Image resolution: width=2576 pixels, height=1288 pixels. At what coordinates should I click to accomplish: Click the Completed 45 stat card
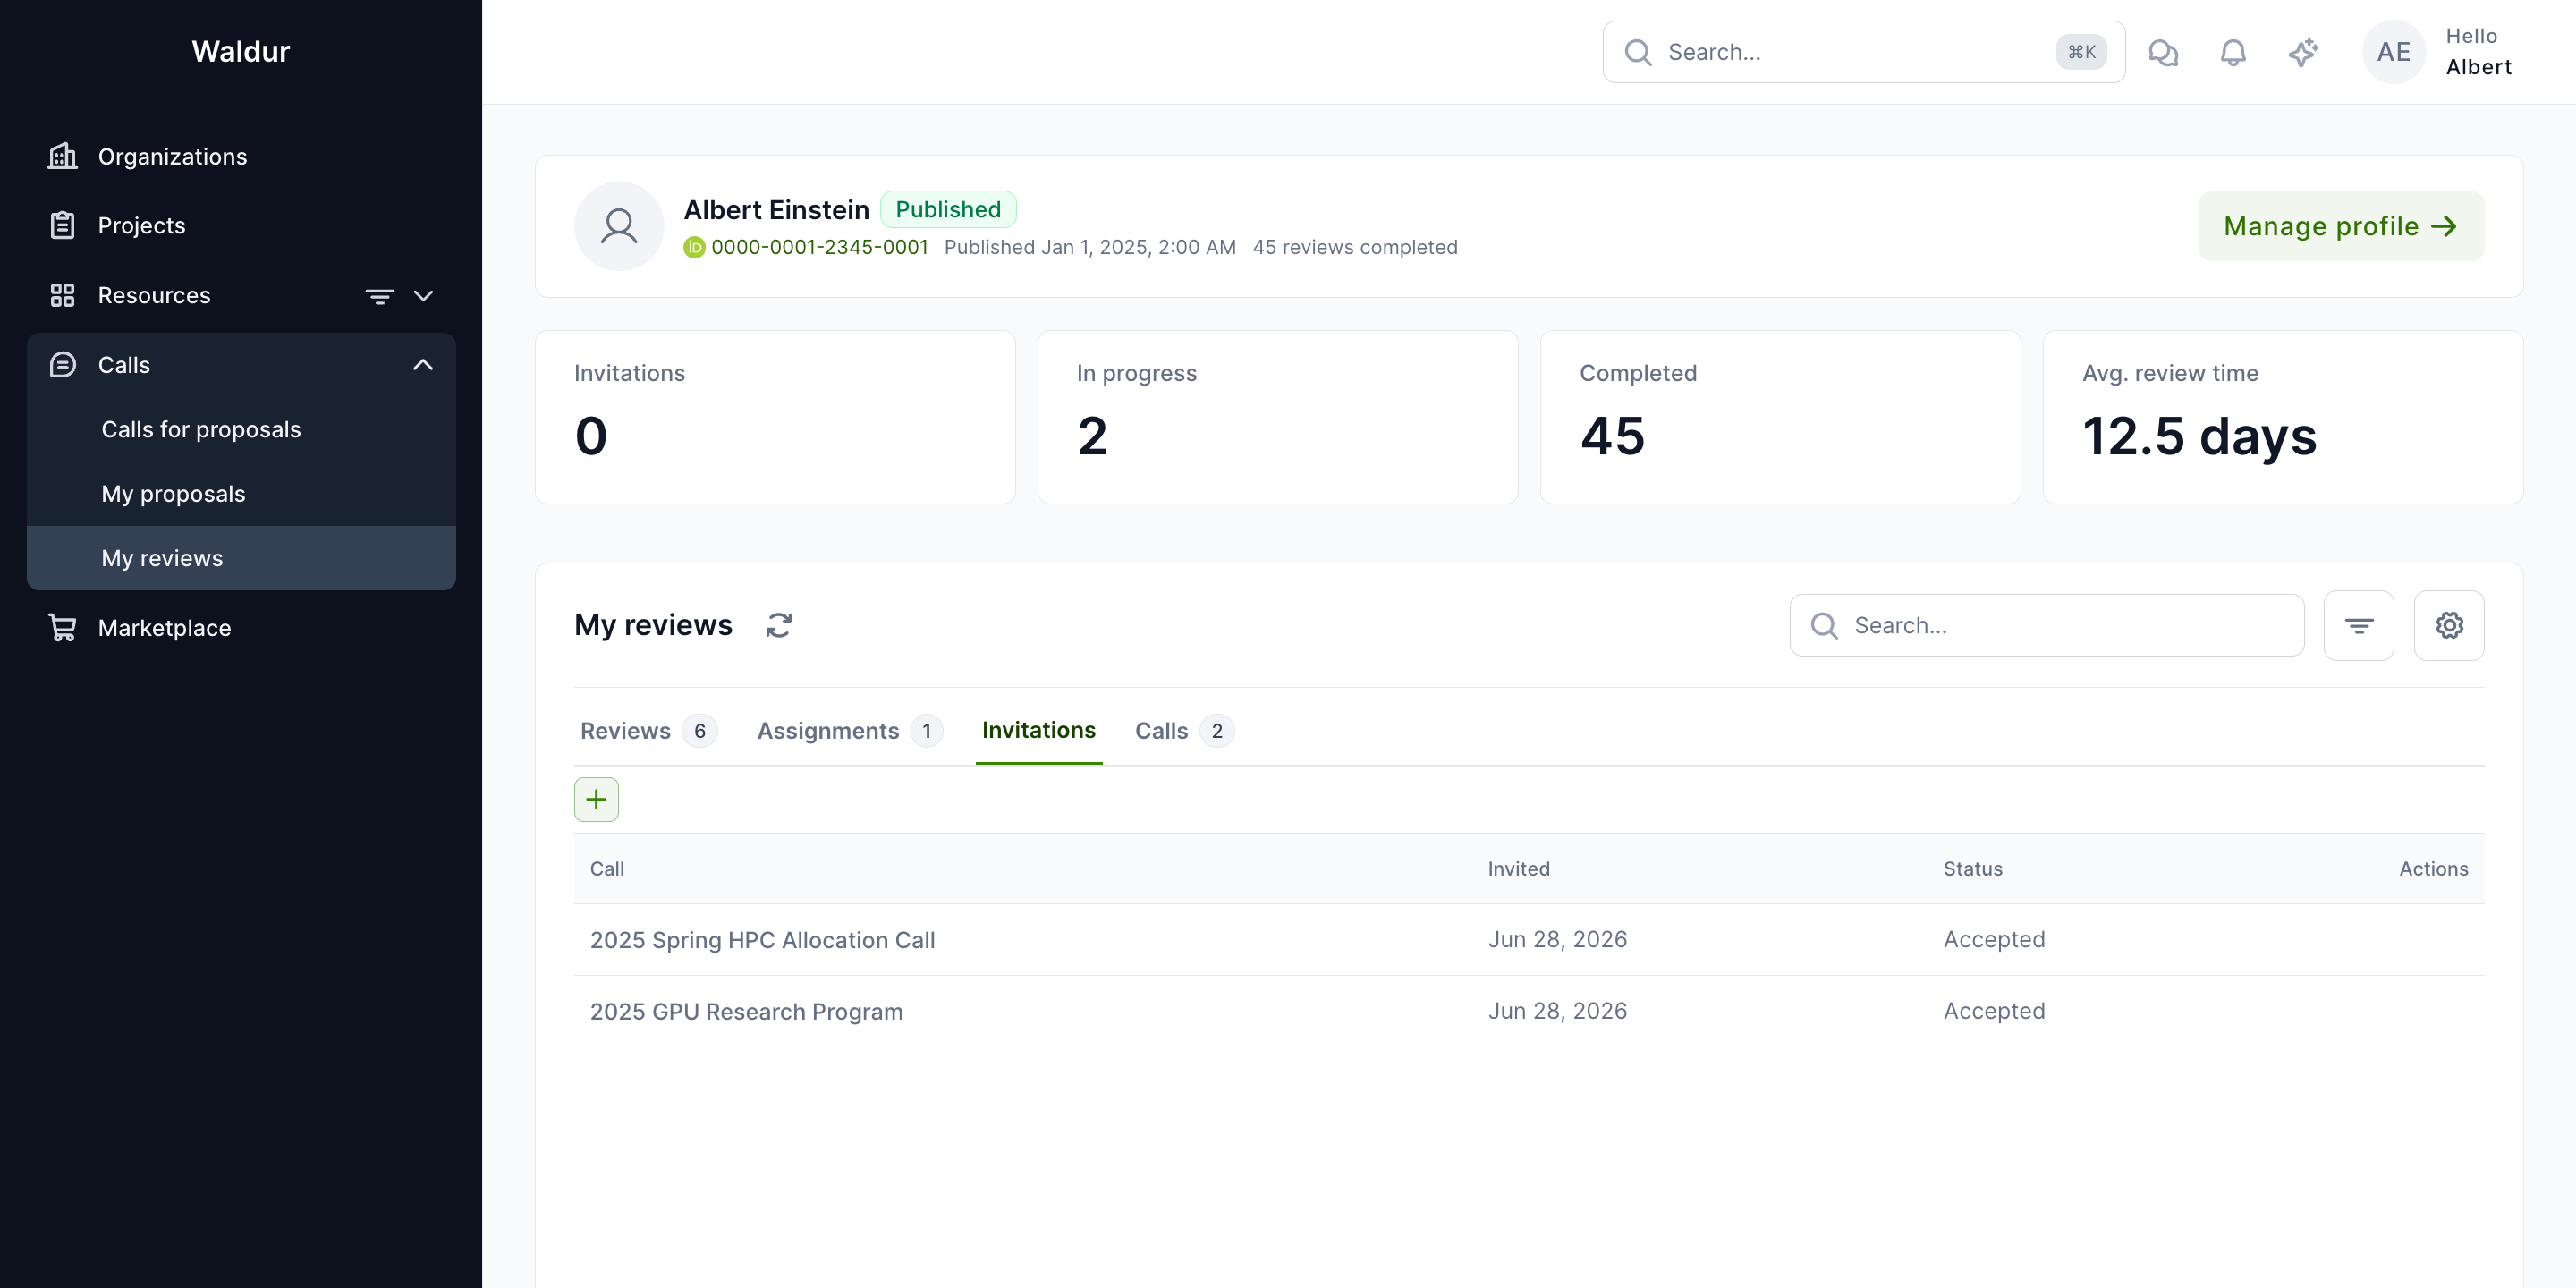tap(1780, 417)
